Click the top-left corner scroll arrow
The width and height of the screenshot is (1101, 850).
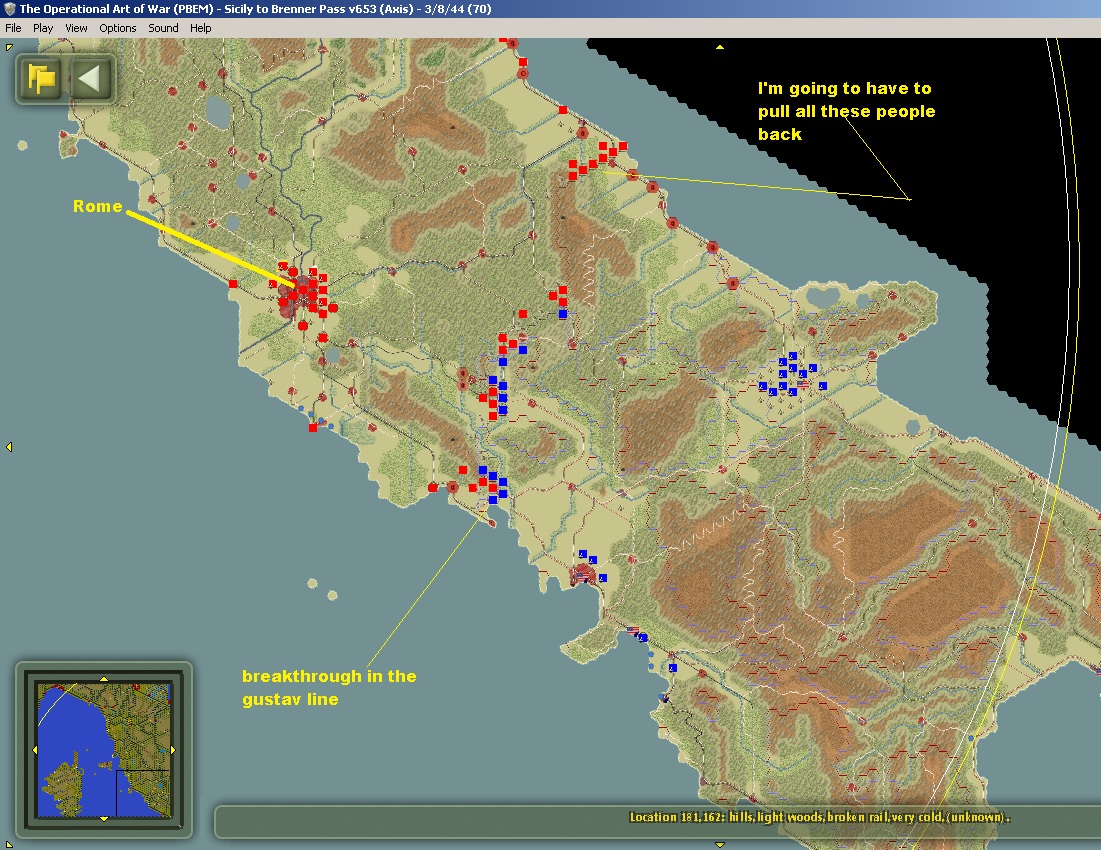[9, 47]
